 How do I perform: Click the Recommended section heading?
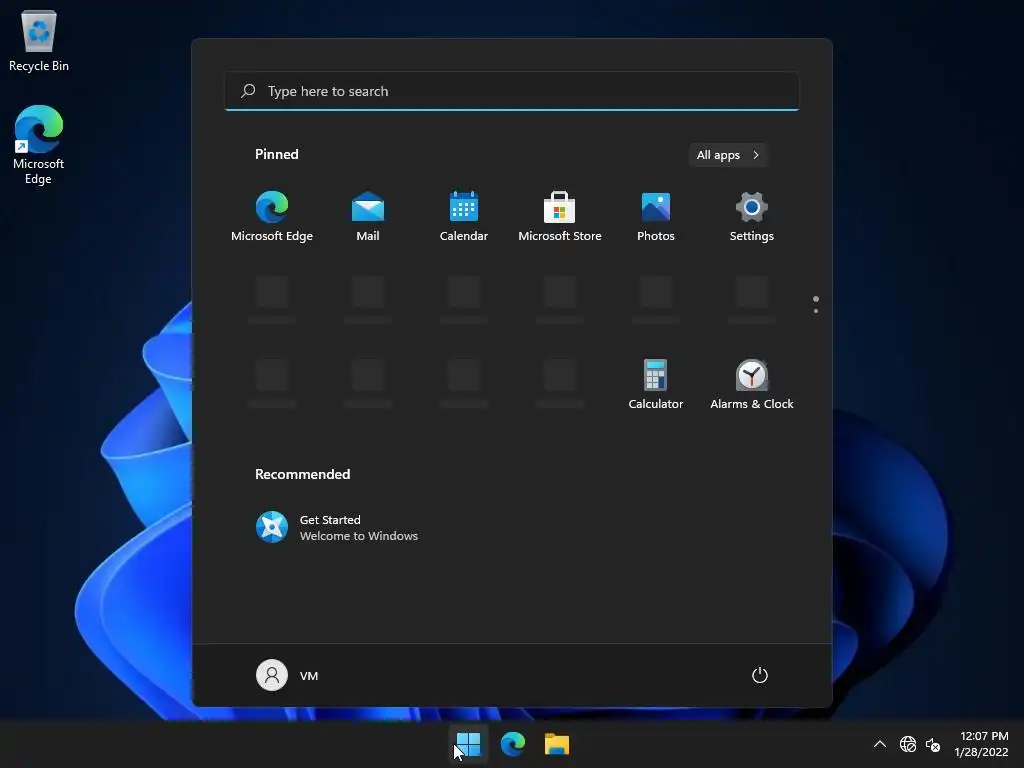(302, 474)
